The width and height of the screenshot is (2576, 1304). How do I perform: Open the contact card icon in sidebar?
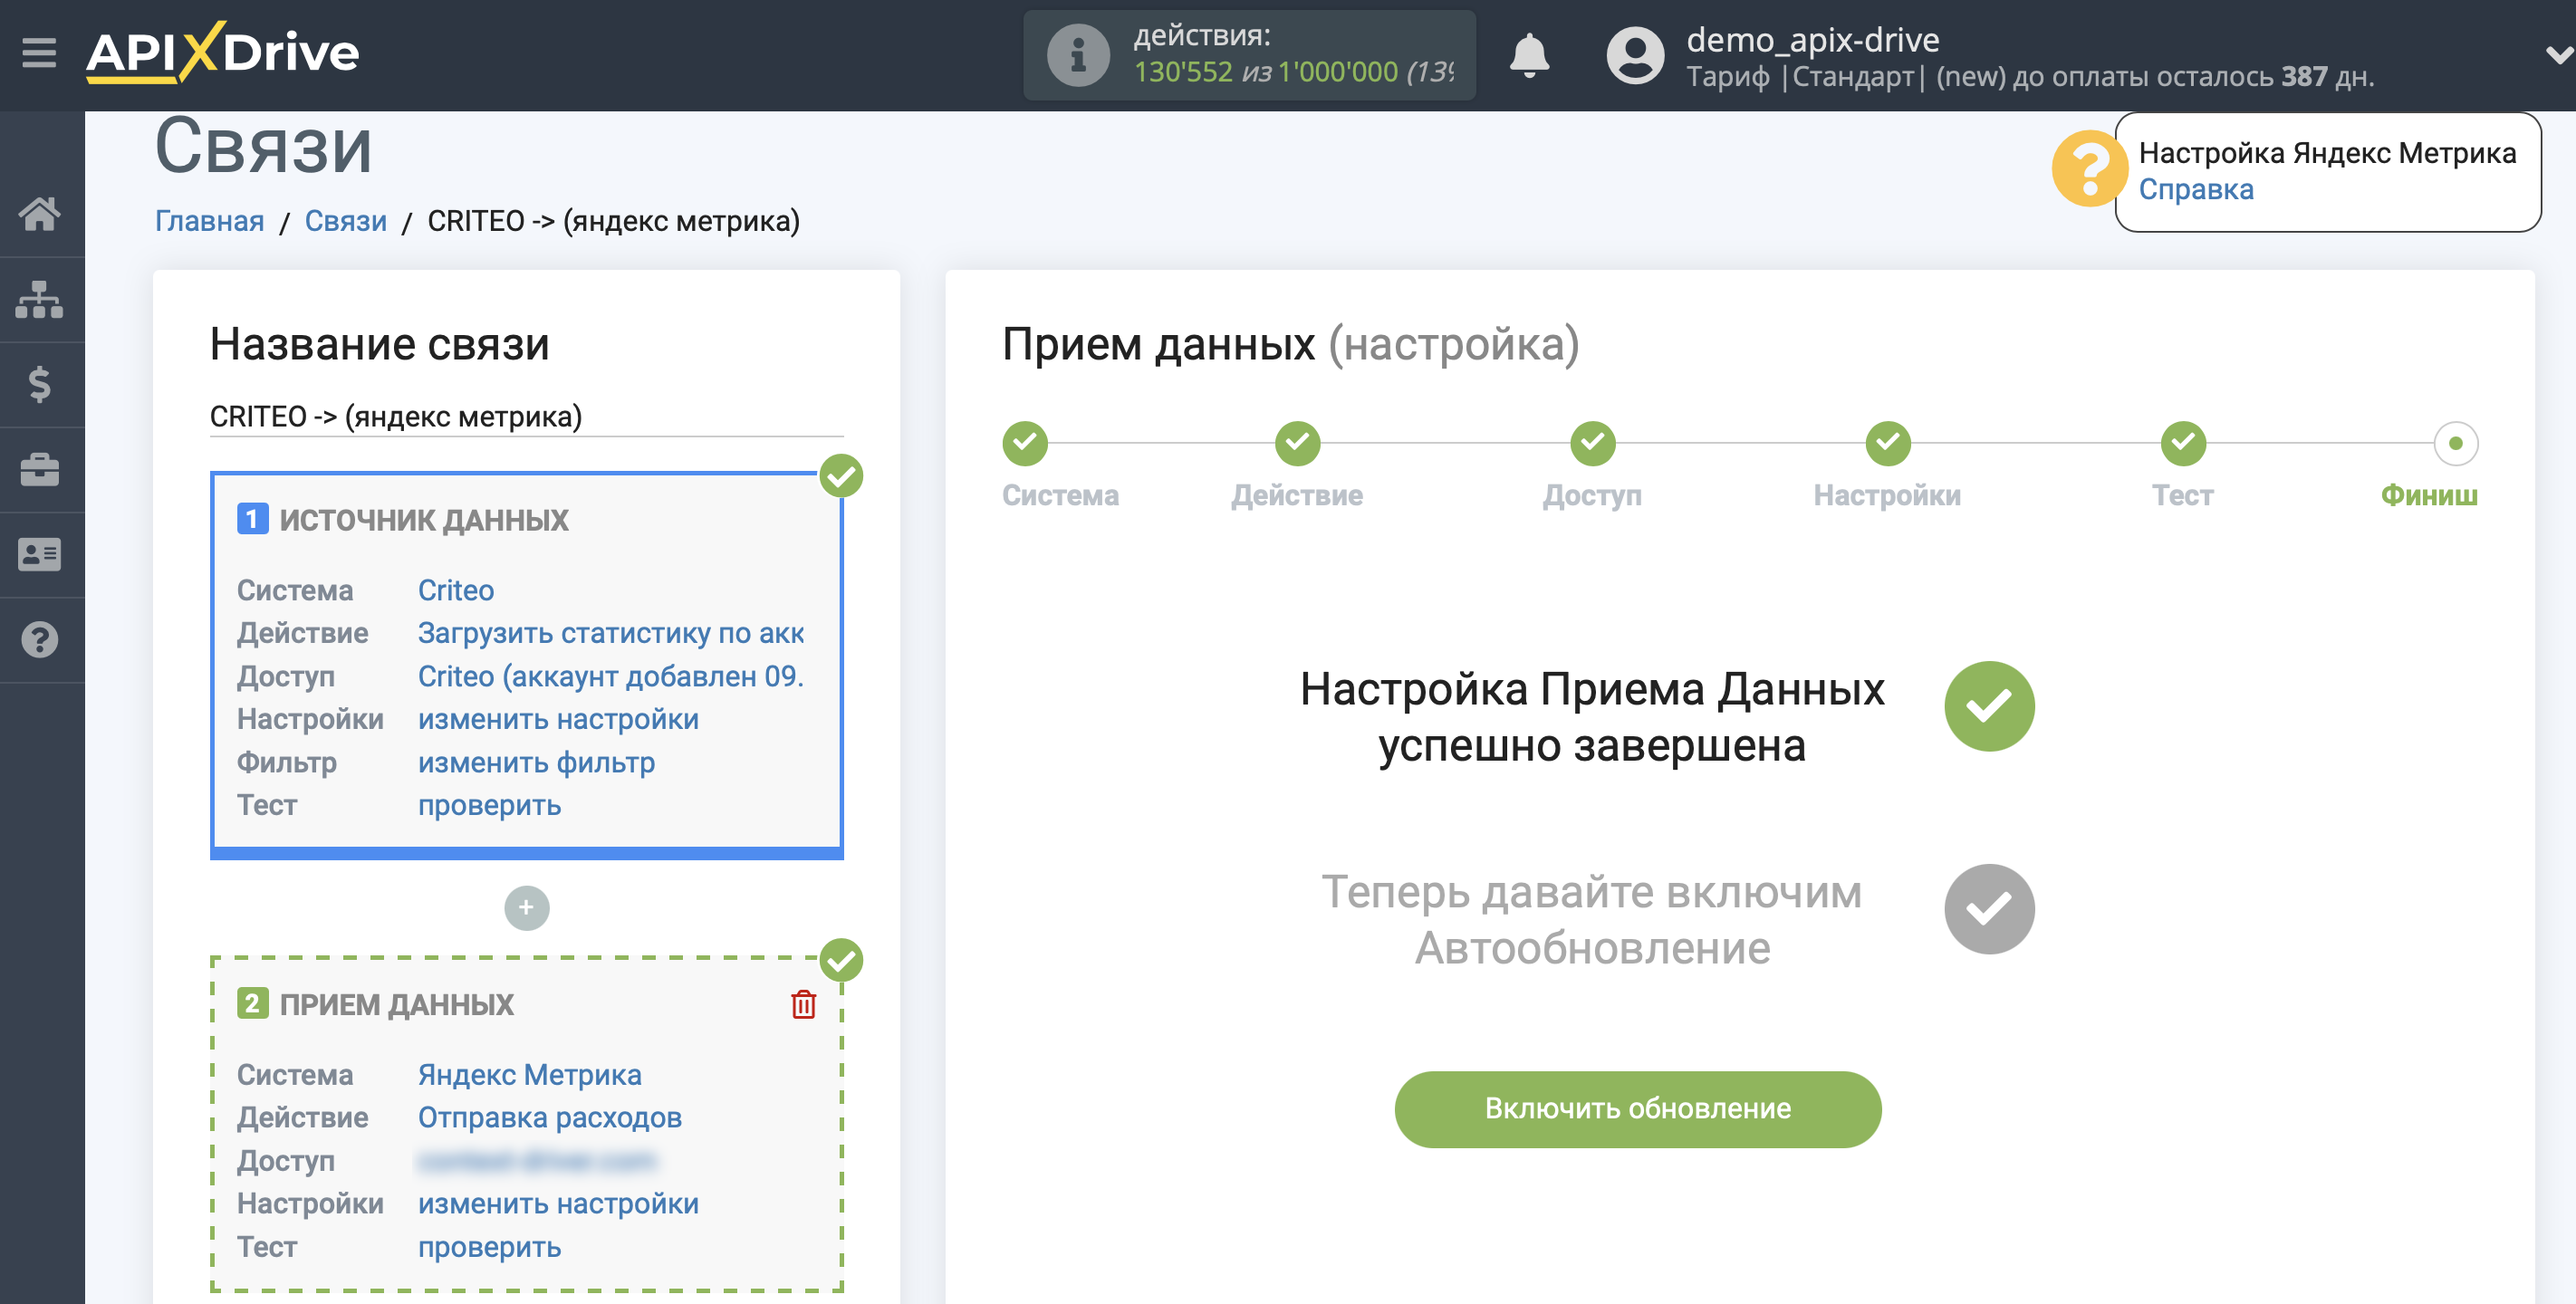click(40, 554)
